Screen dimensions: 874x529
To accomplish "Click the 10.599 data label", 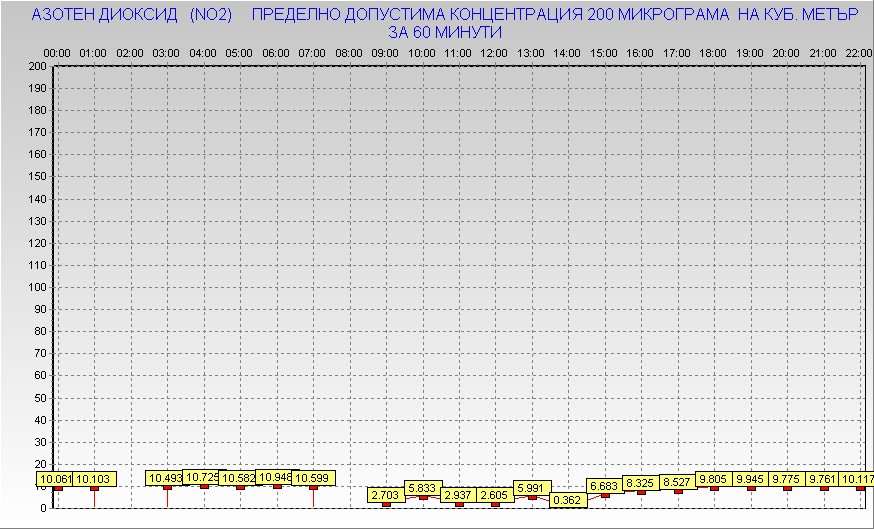I will point(312,478).
